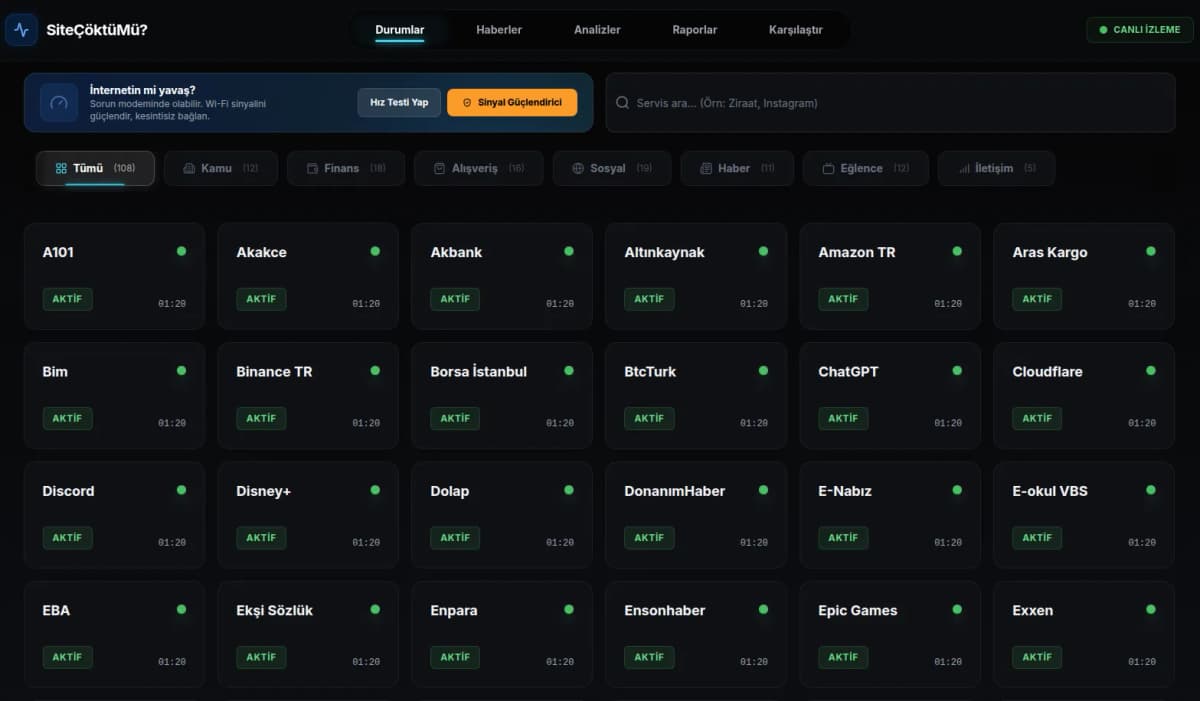The image size is (1200, 701).
Task: Filter by the Alışveriş category
Action: [478, 168]
